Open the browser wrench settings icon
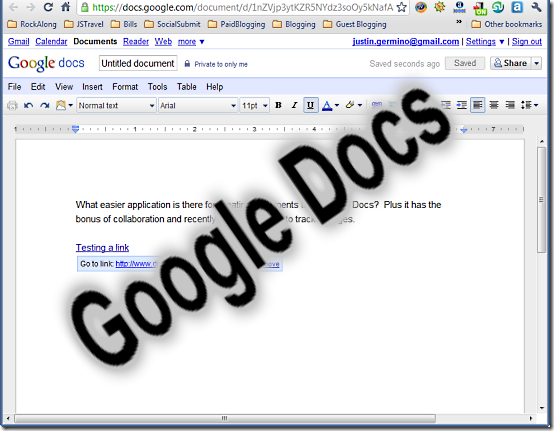 [x=536, y=7]
